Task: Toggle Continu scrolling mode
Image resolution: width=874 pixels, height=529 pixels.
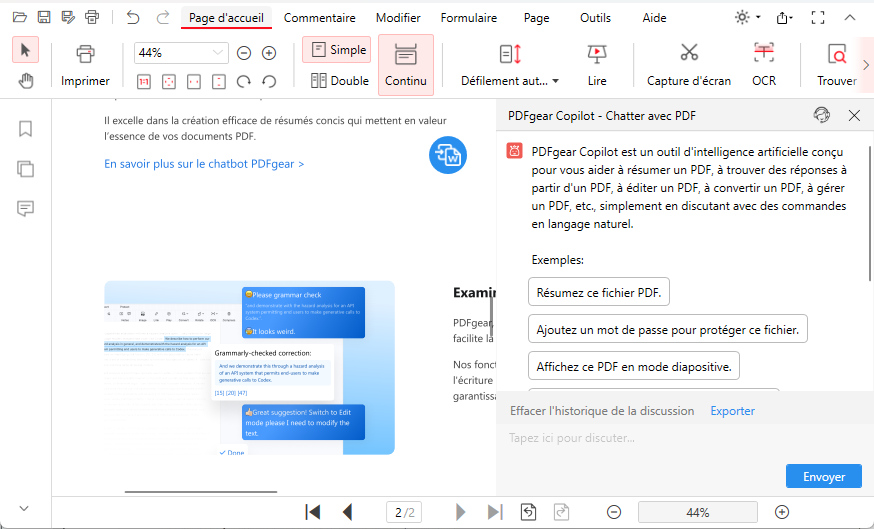Action: point(406,65)
